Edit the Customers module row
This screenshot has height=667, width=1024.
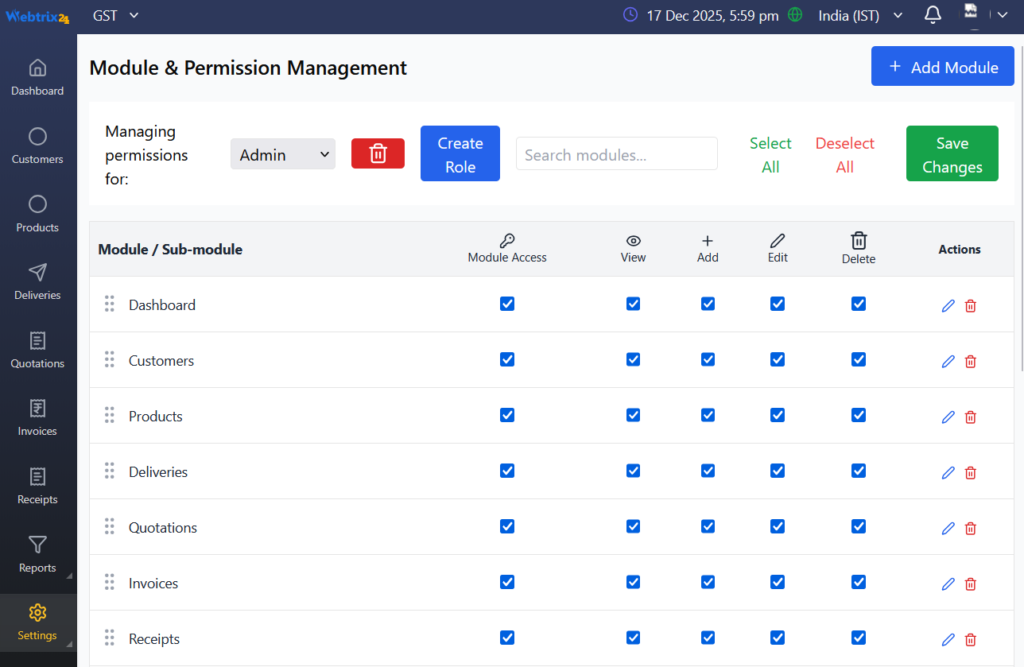(948, 361)
